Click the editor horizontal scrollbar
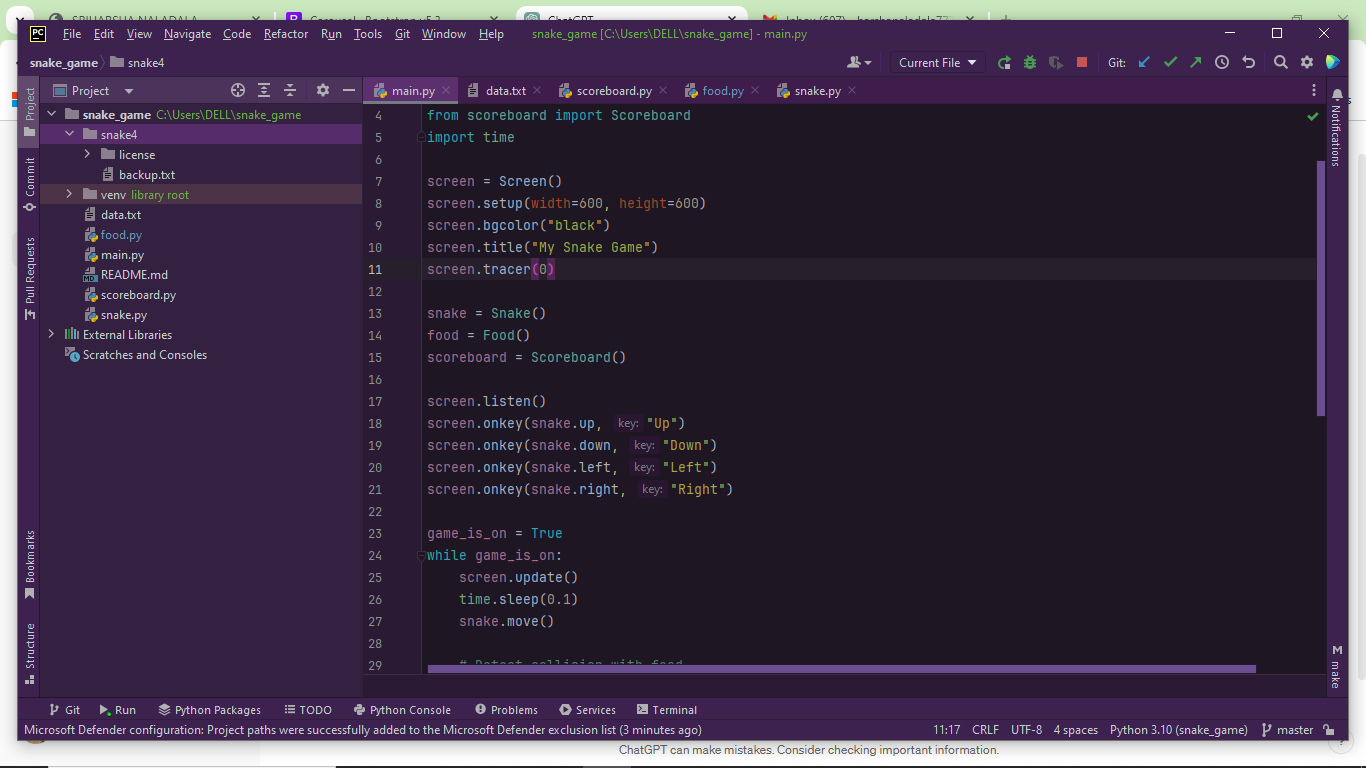The image size is (1366, 768). click(841, 669)
